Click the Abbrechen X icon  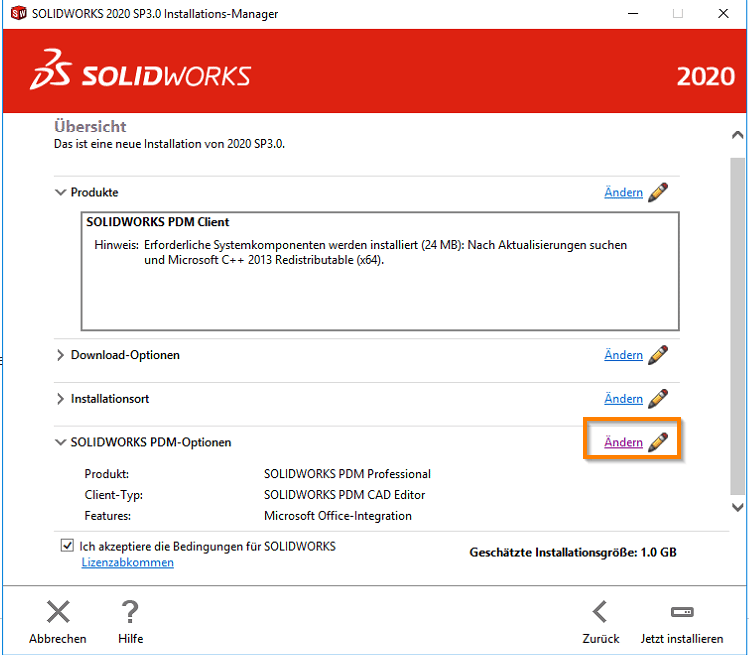click(58, 612)
